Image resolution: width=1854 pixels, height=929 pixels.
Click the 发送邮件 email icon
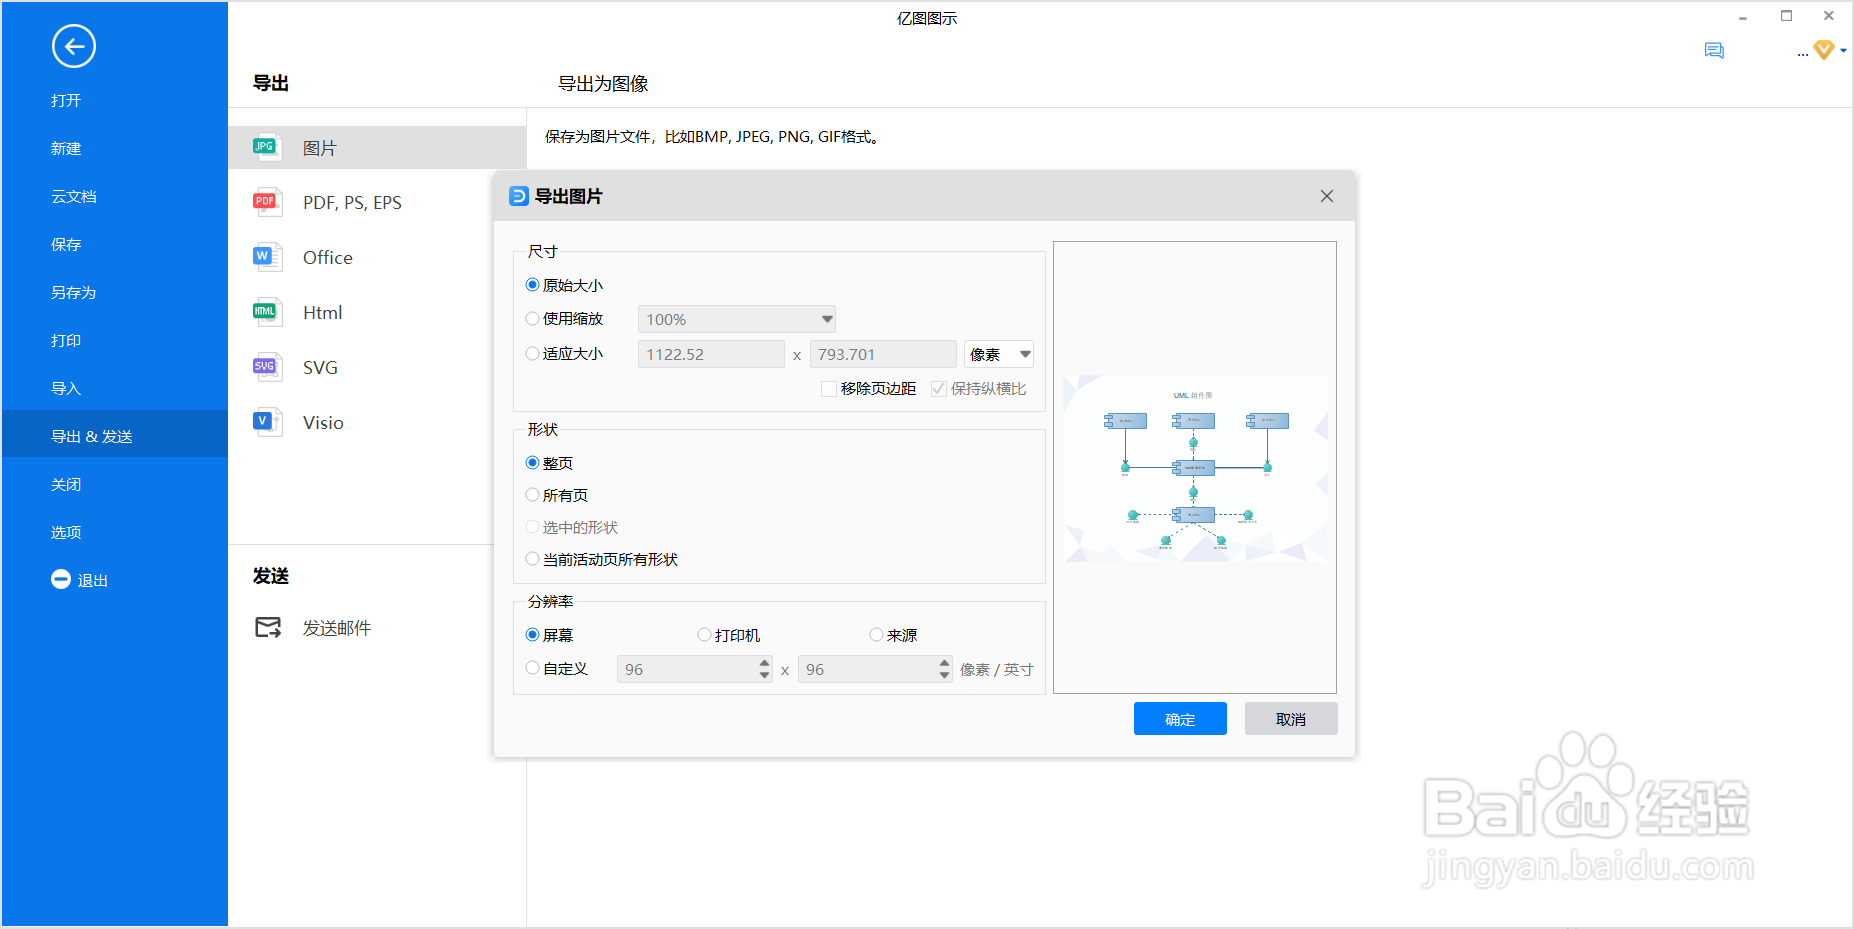(x=267, y=627)
